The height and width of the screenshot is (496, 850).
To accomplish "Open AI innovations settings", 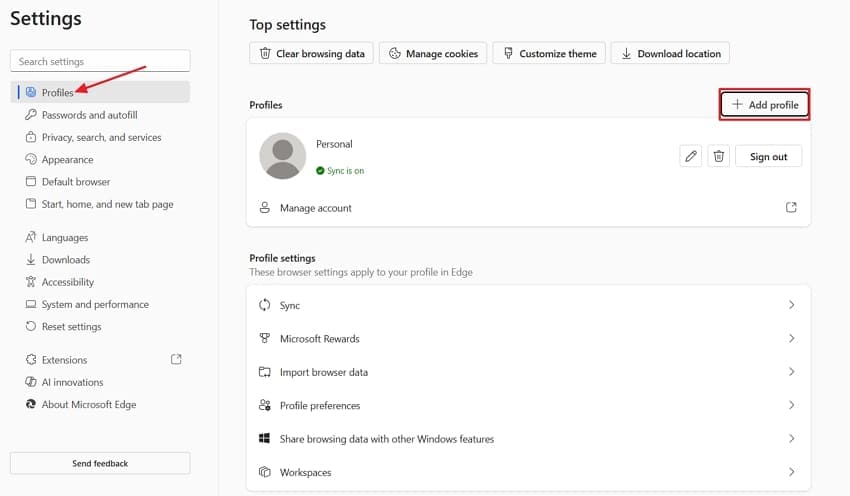I will [100, 382].
